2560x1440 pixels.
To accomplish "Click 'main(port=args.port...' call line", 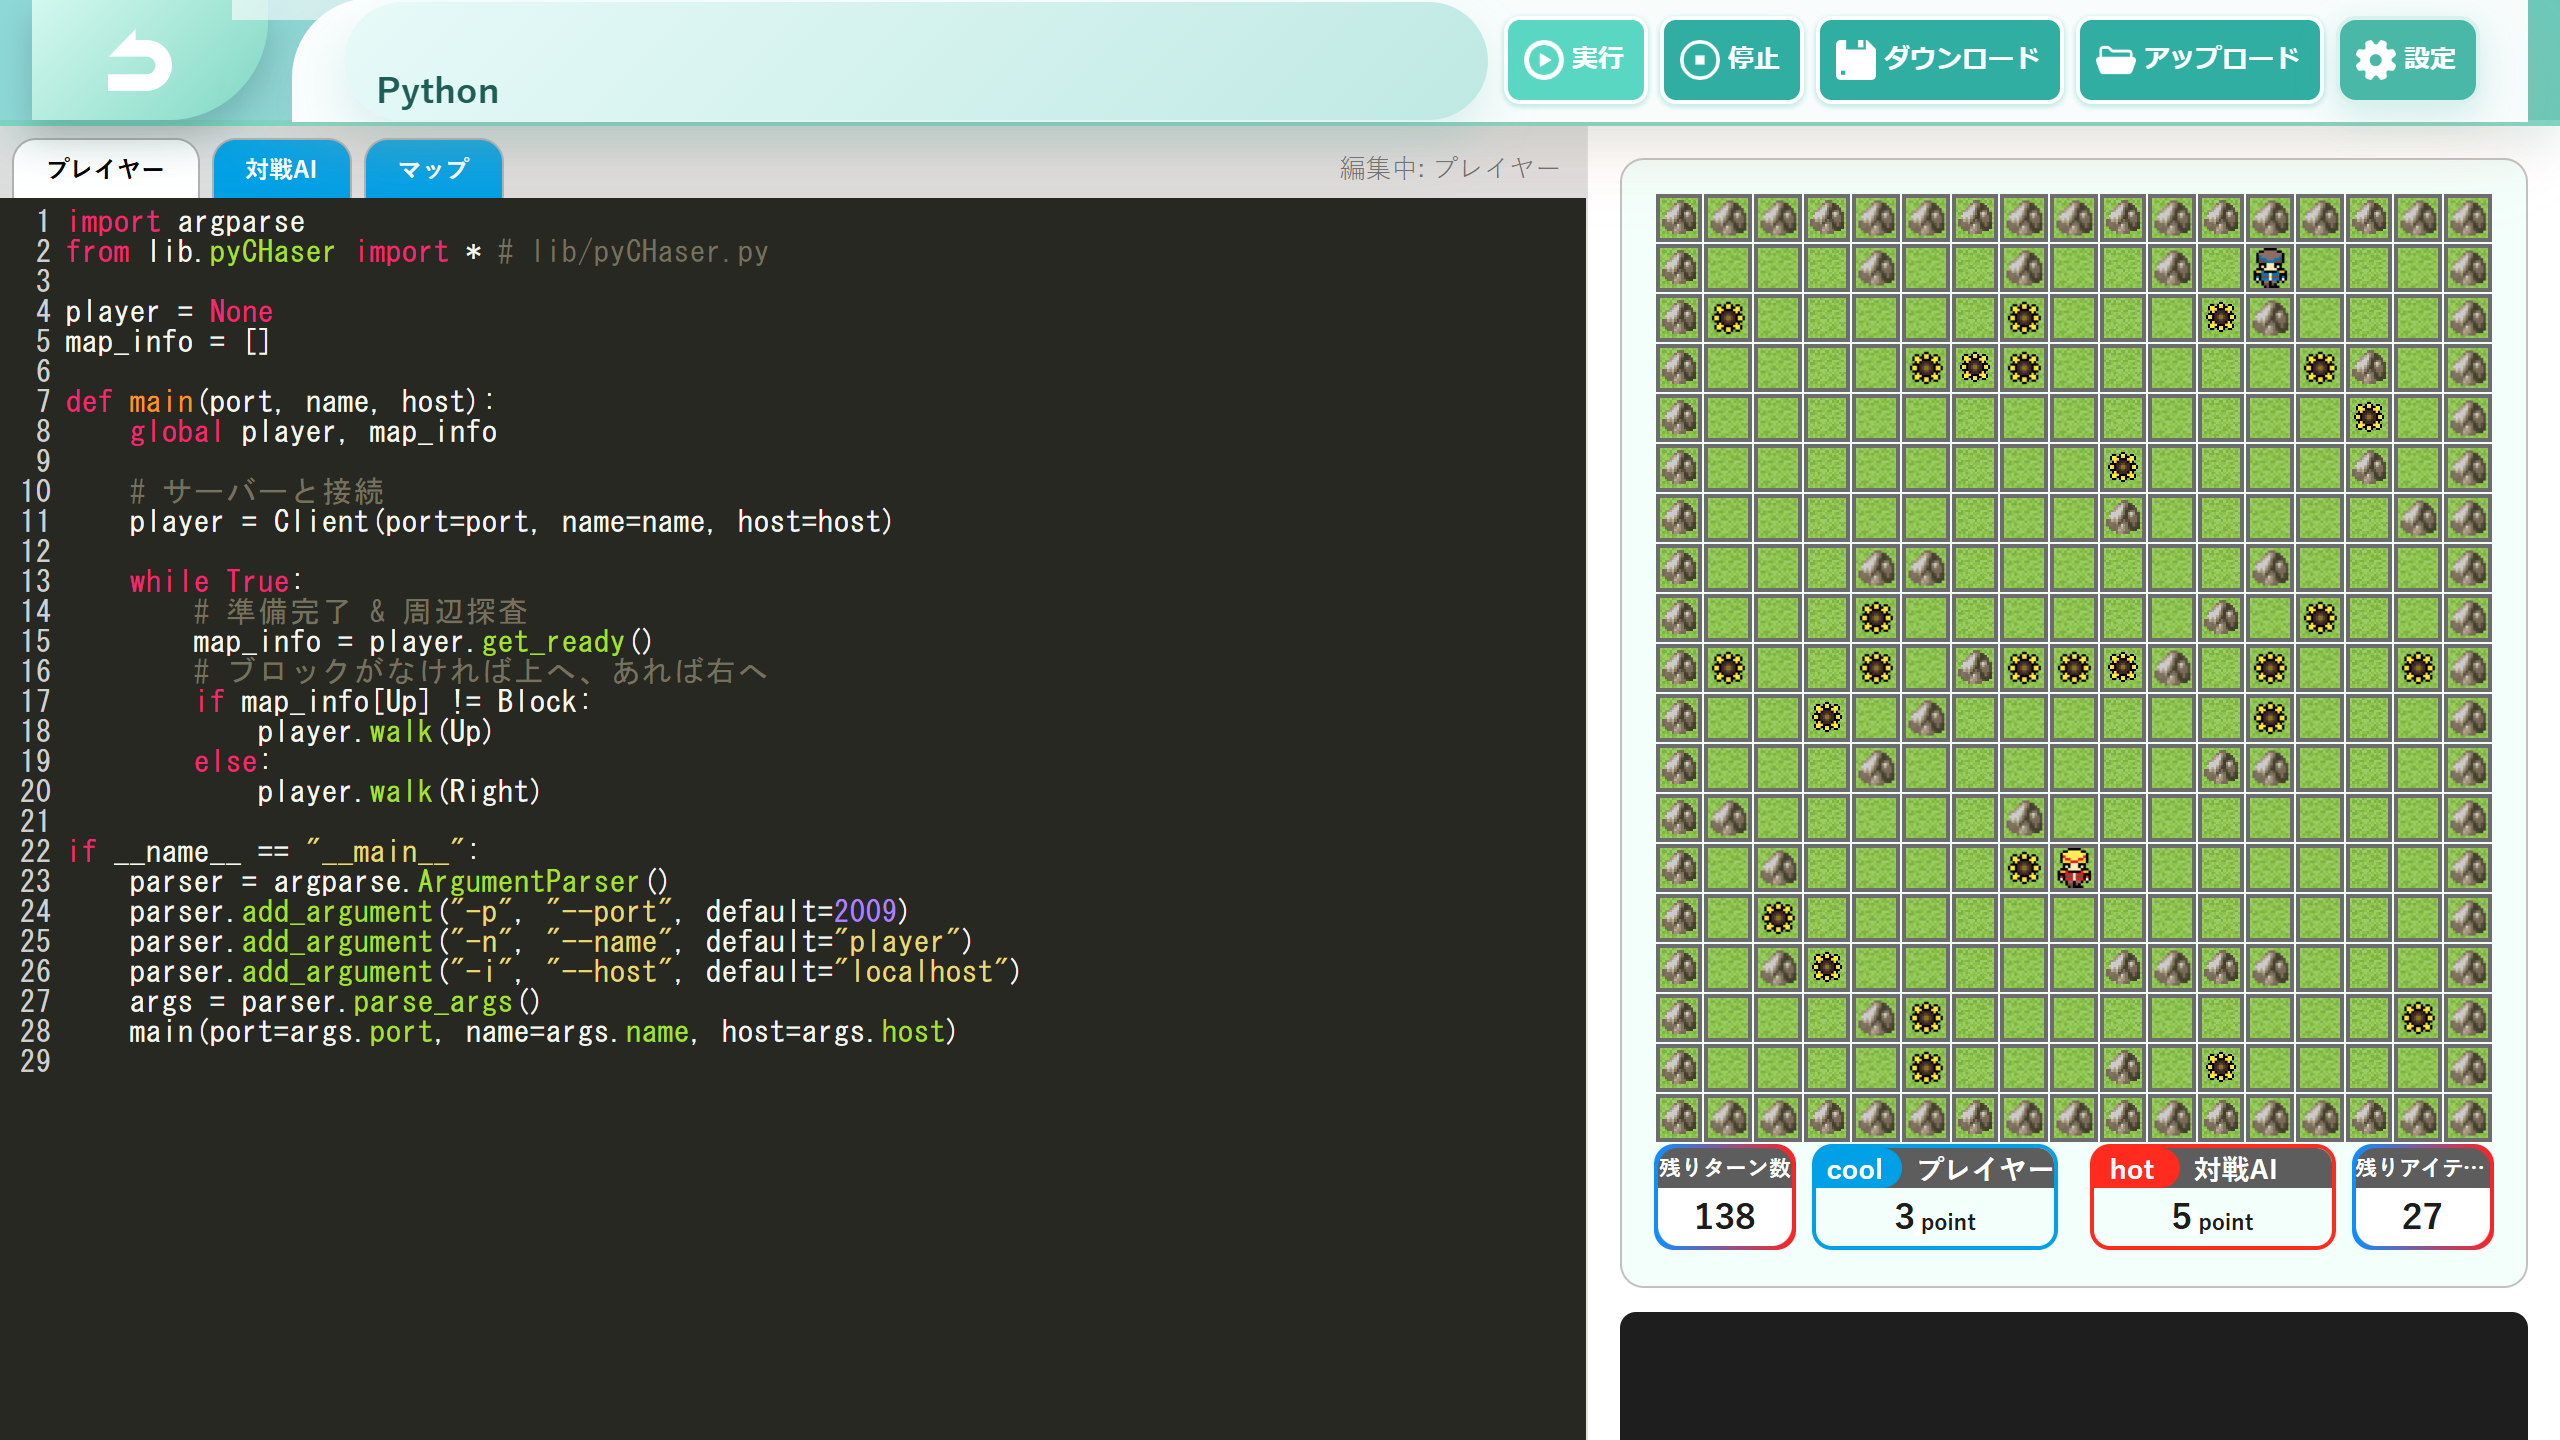I will coord(543,1031).
